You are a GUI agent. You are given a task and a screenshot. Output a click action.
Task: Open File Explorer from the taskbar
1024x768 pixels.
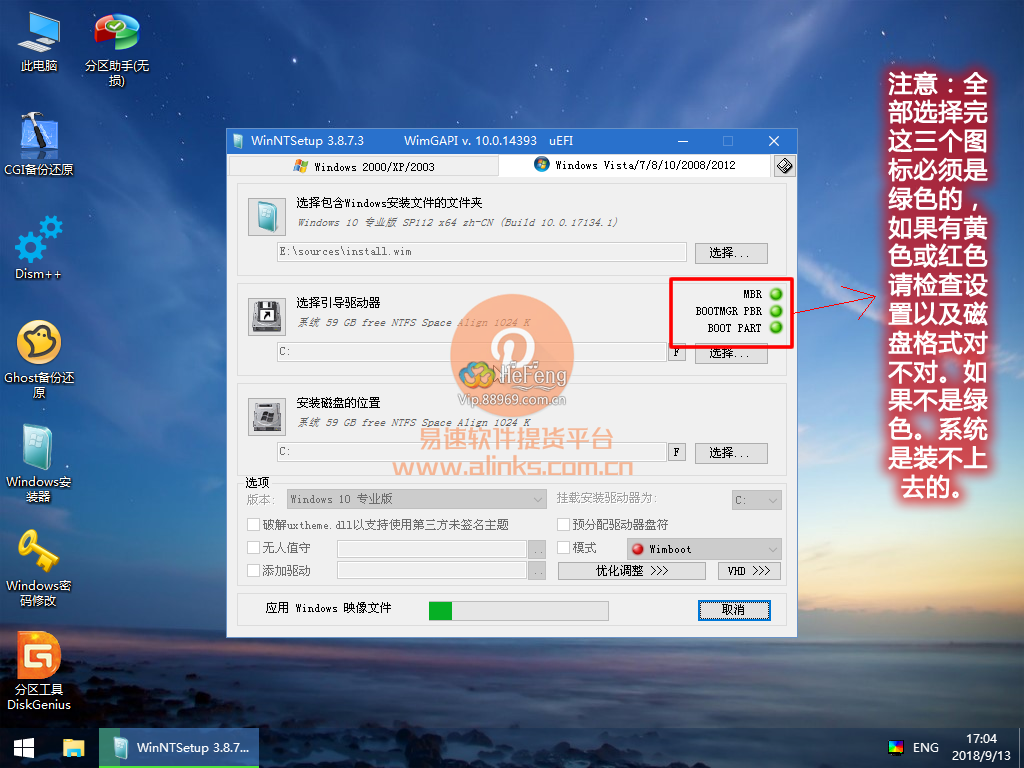point(74,748)
